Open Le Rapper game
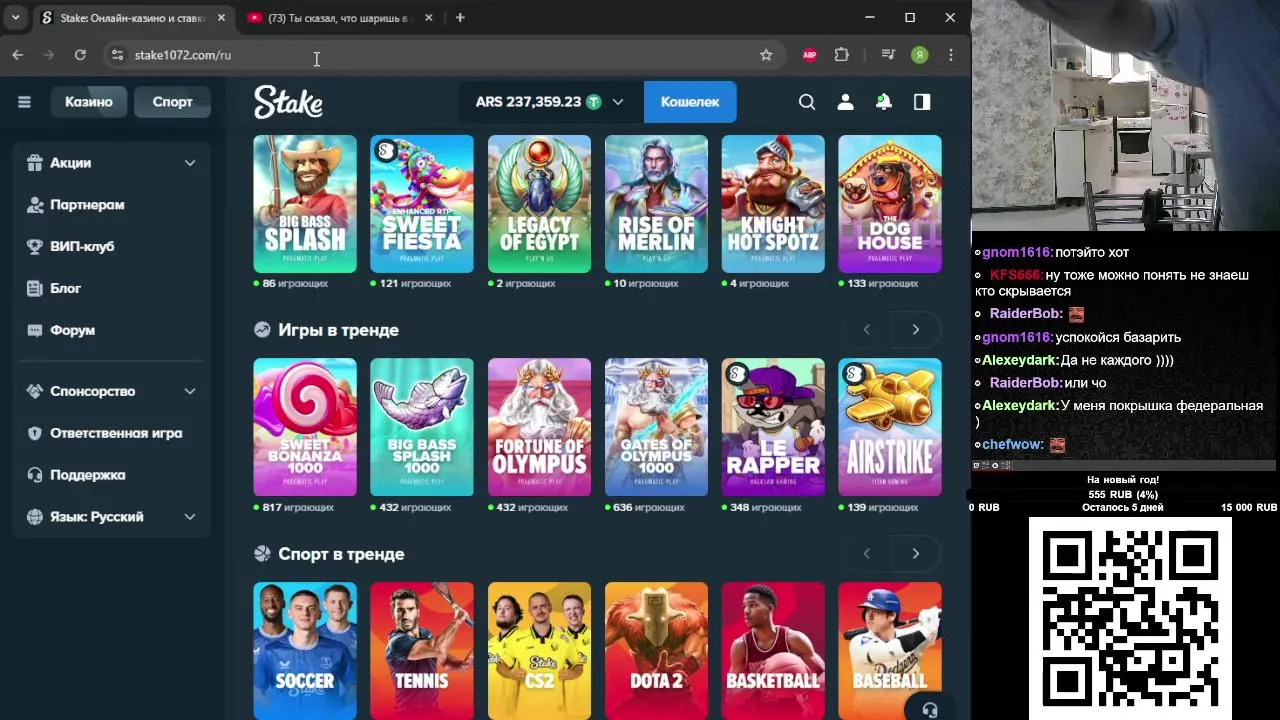 [x=773, y=427]
